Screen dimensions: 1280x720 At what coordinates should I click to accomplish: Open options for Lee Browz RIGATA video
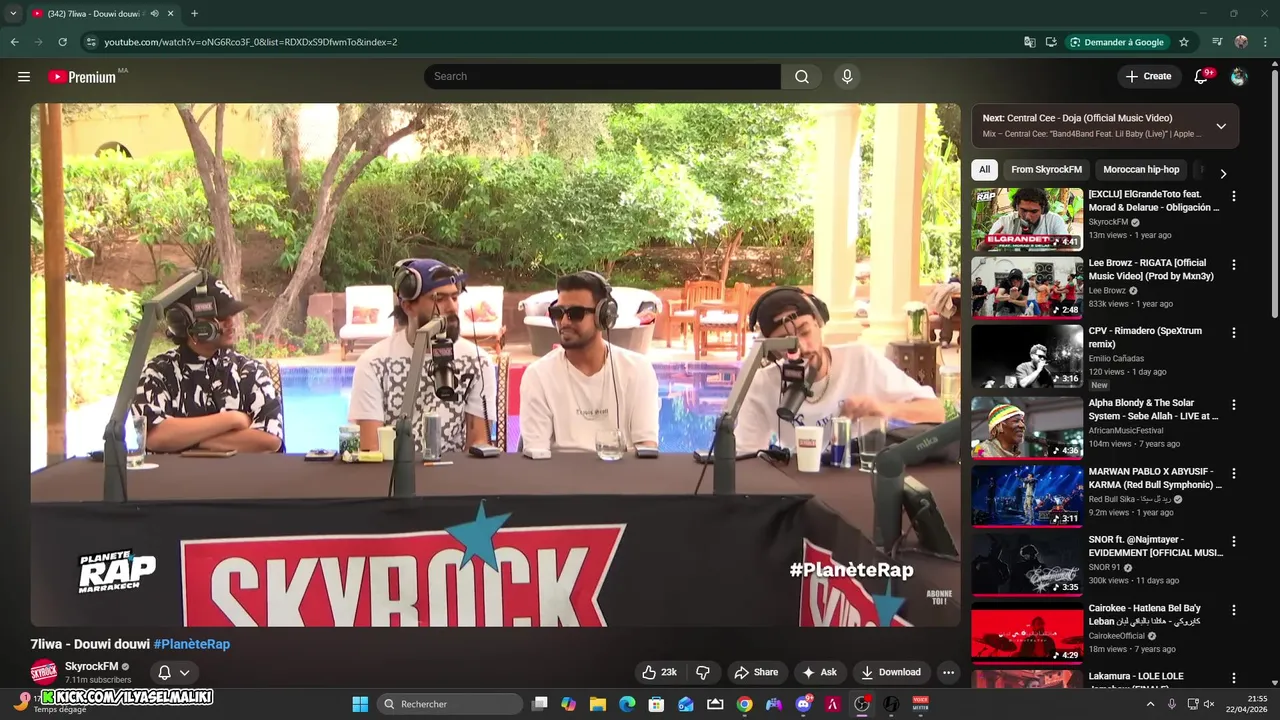[x=1233, y=265]
